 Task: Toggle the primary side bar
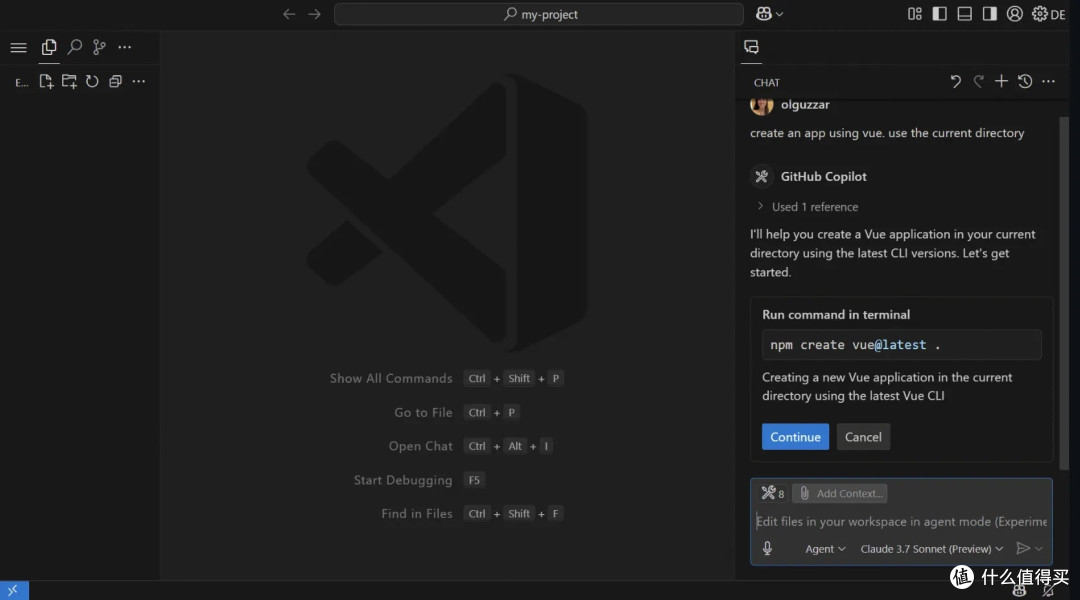(x=939, y=14)
